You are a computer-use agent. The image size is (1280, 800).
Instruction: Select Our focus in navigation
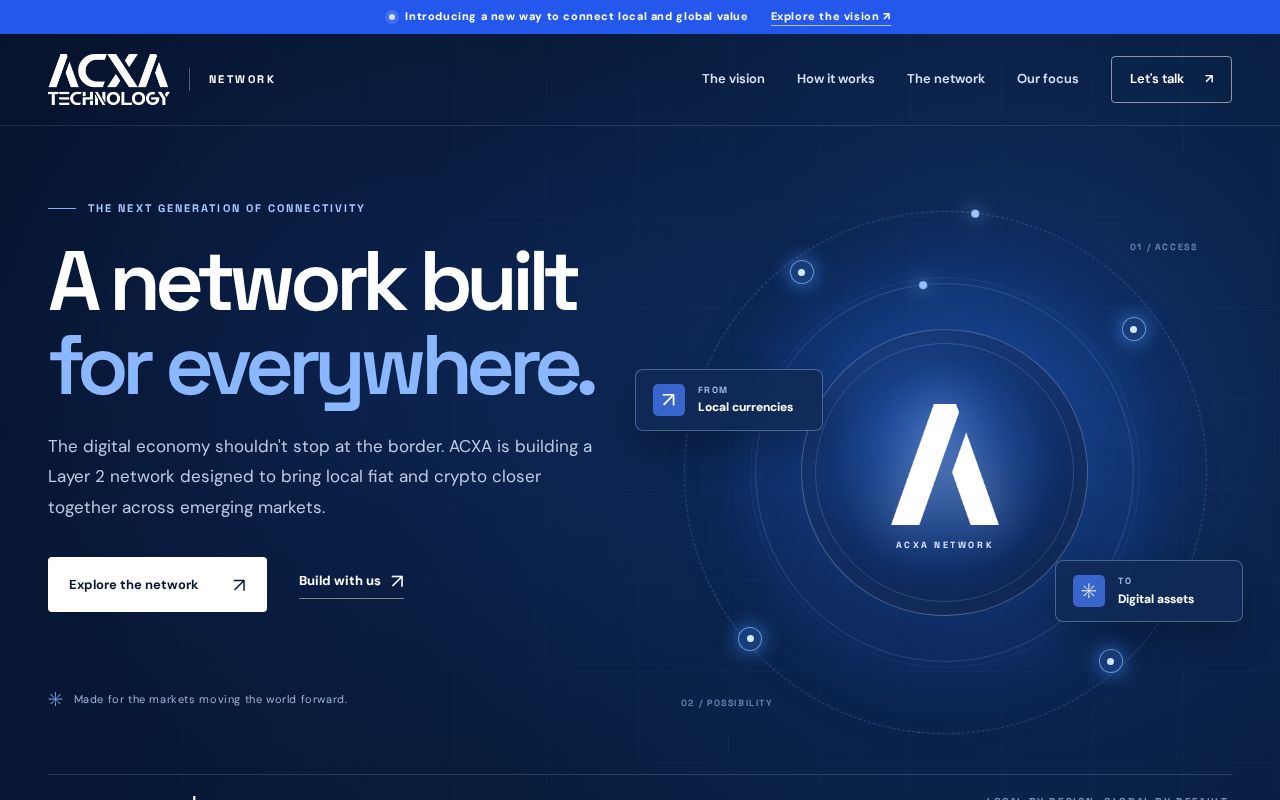pyautogui.click(x=1048, y=79)
